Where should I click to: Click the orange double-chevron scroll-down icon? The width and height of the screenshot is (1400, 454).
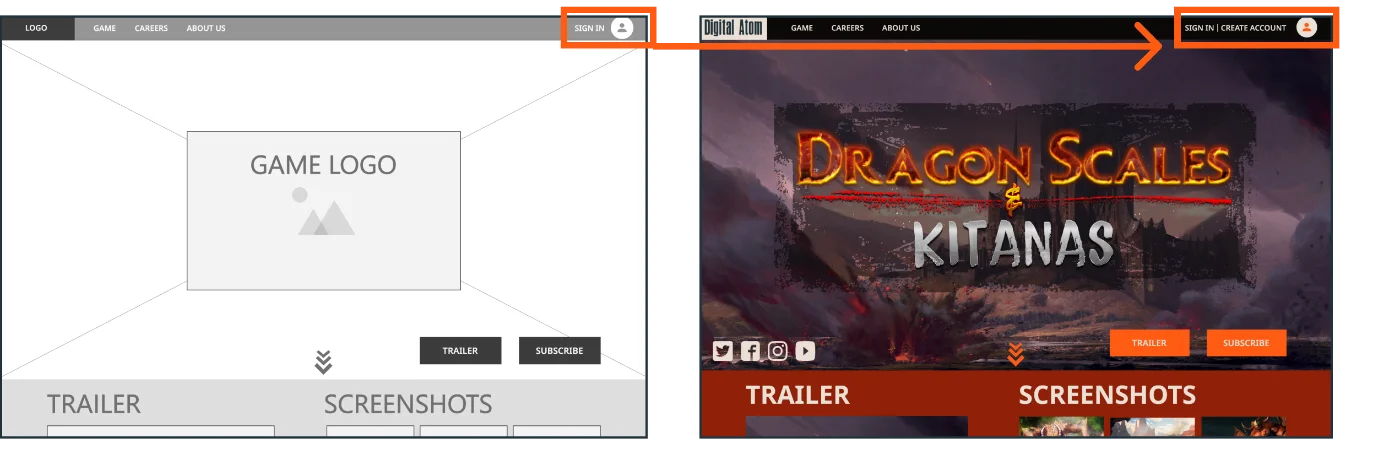pos(1015,354)
